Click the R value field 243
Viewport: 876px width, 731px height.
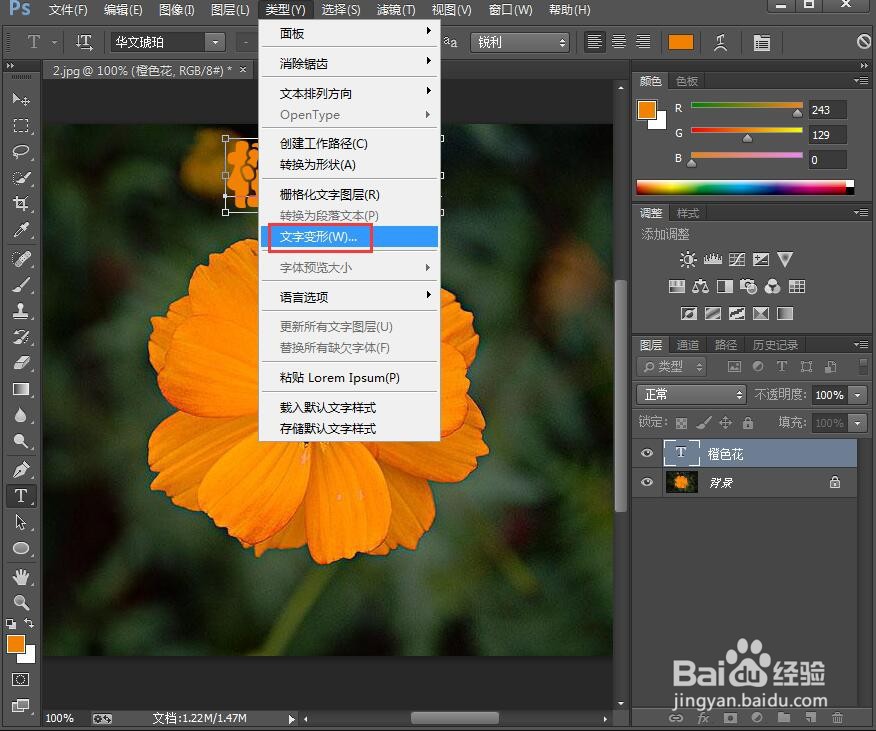(827, 110)
